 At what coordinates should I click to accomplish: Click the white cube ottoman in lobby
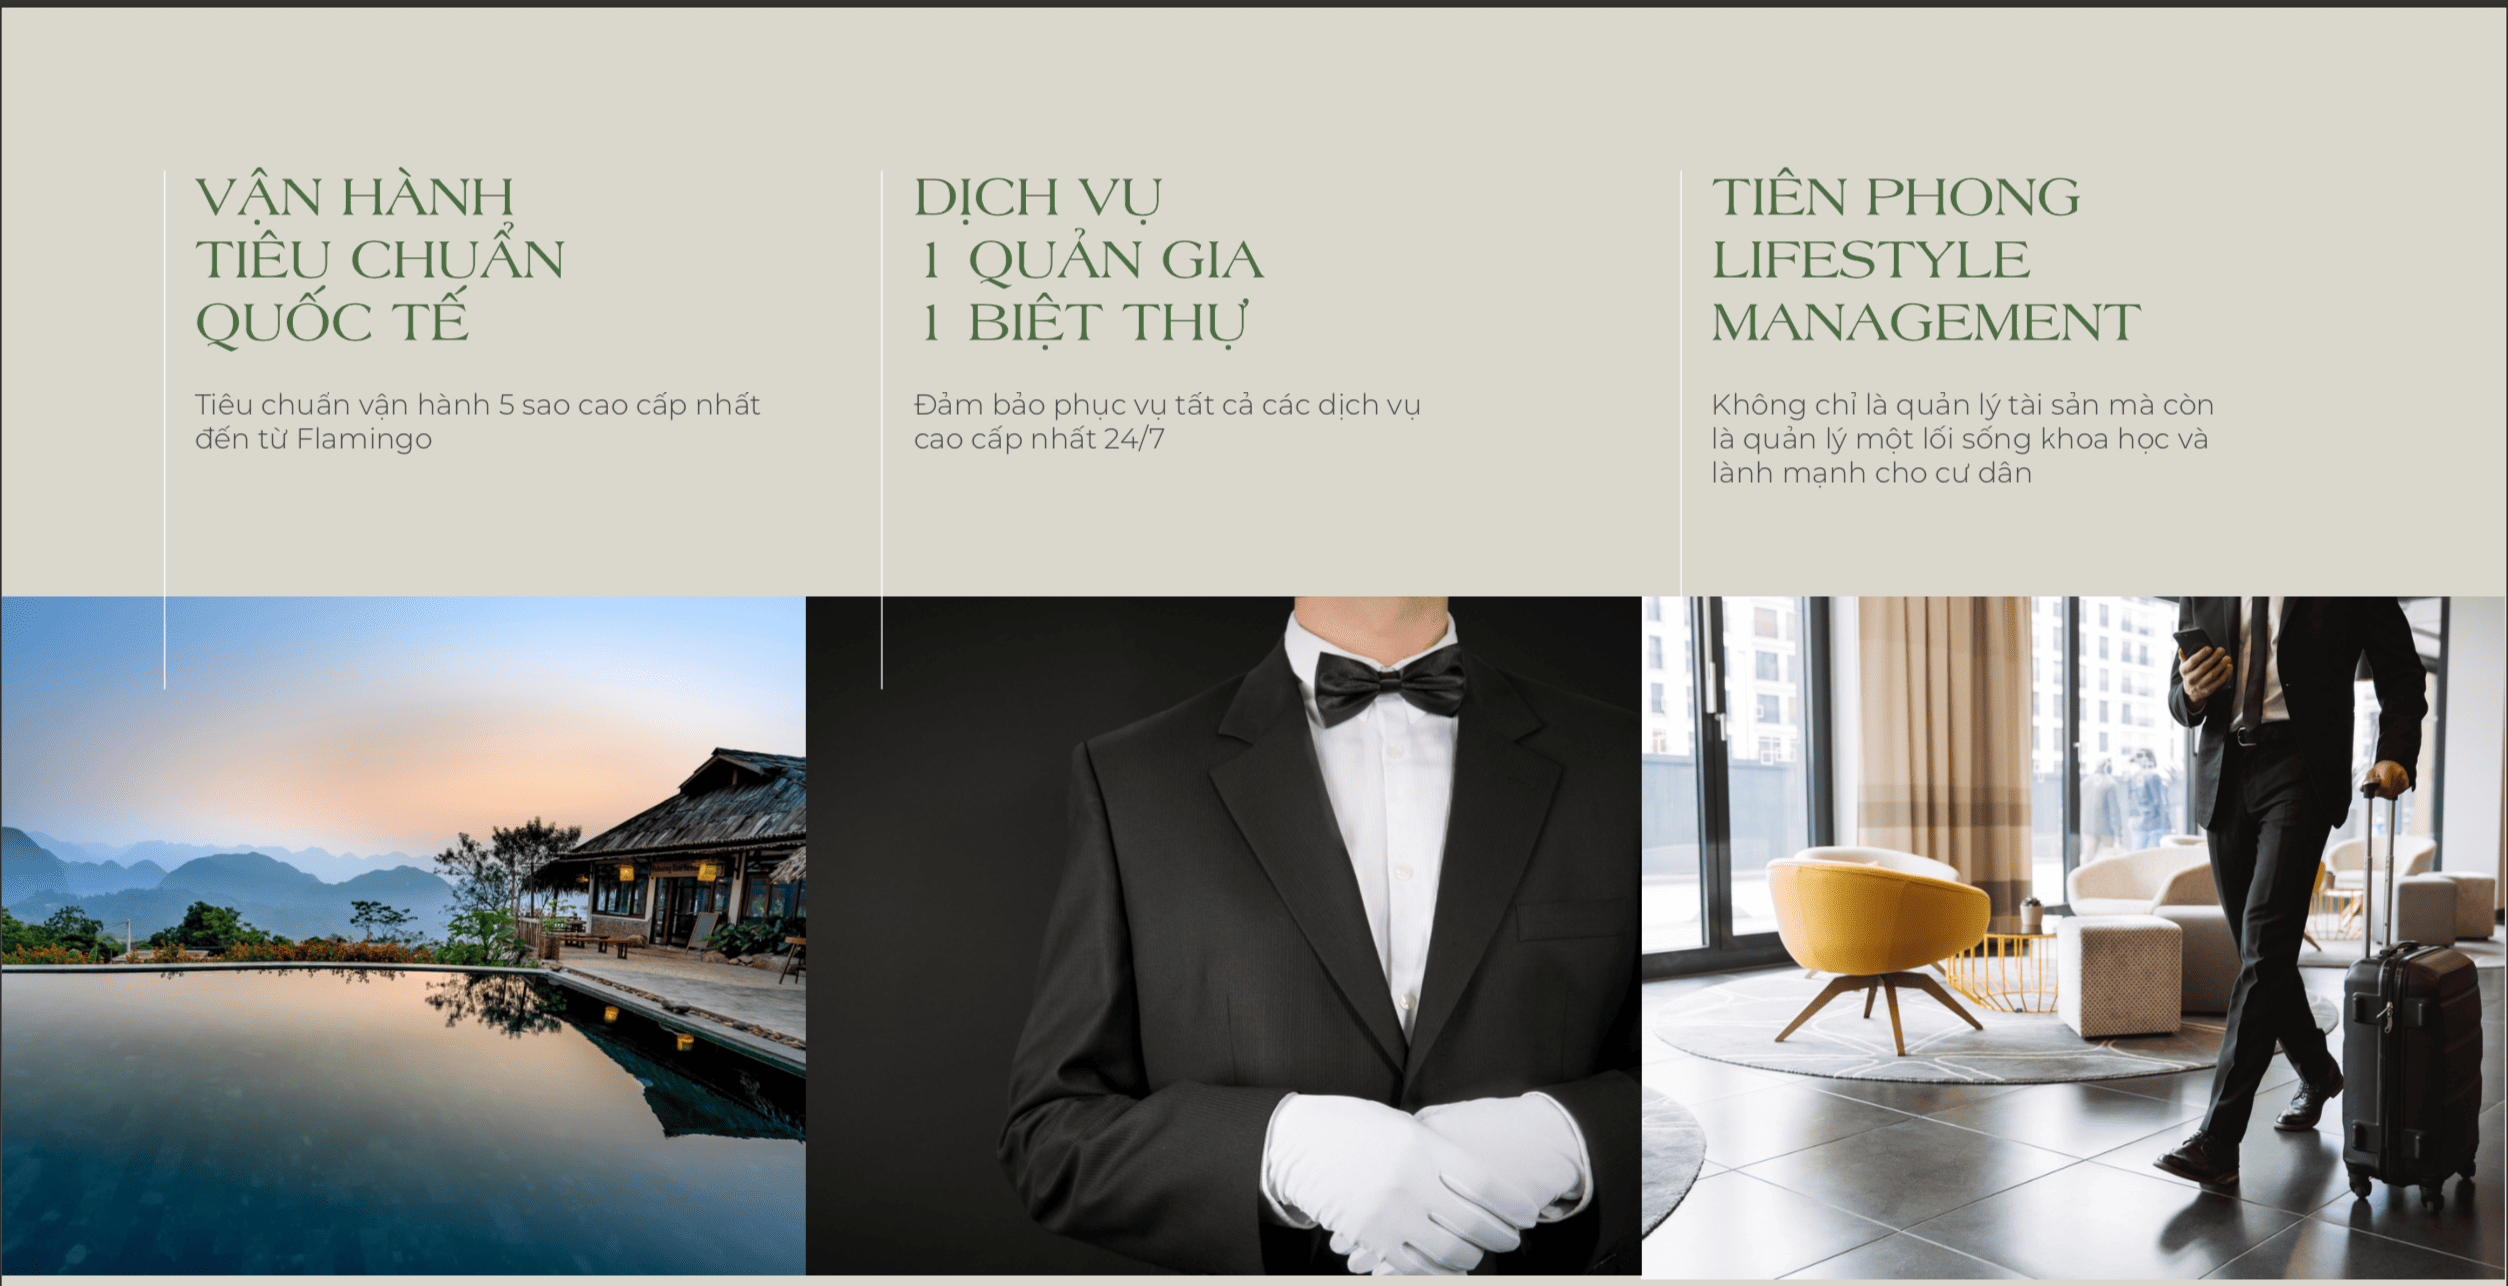point(2118,975)
